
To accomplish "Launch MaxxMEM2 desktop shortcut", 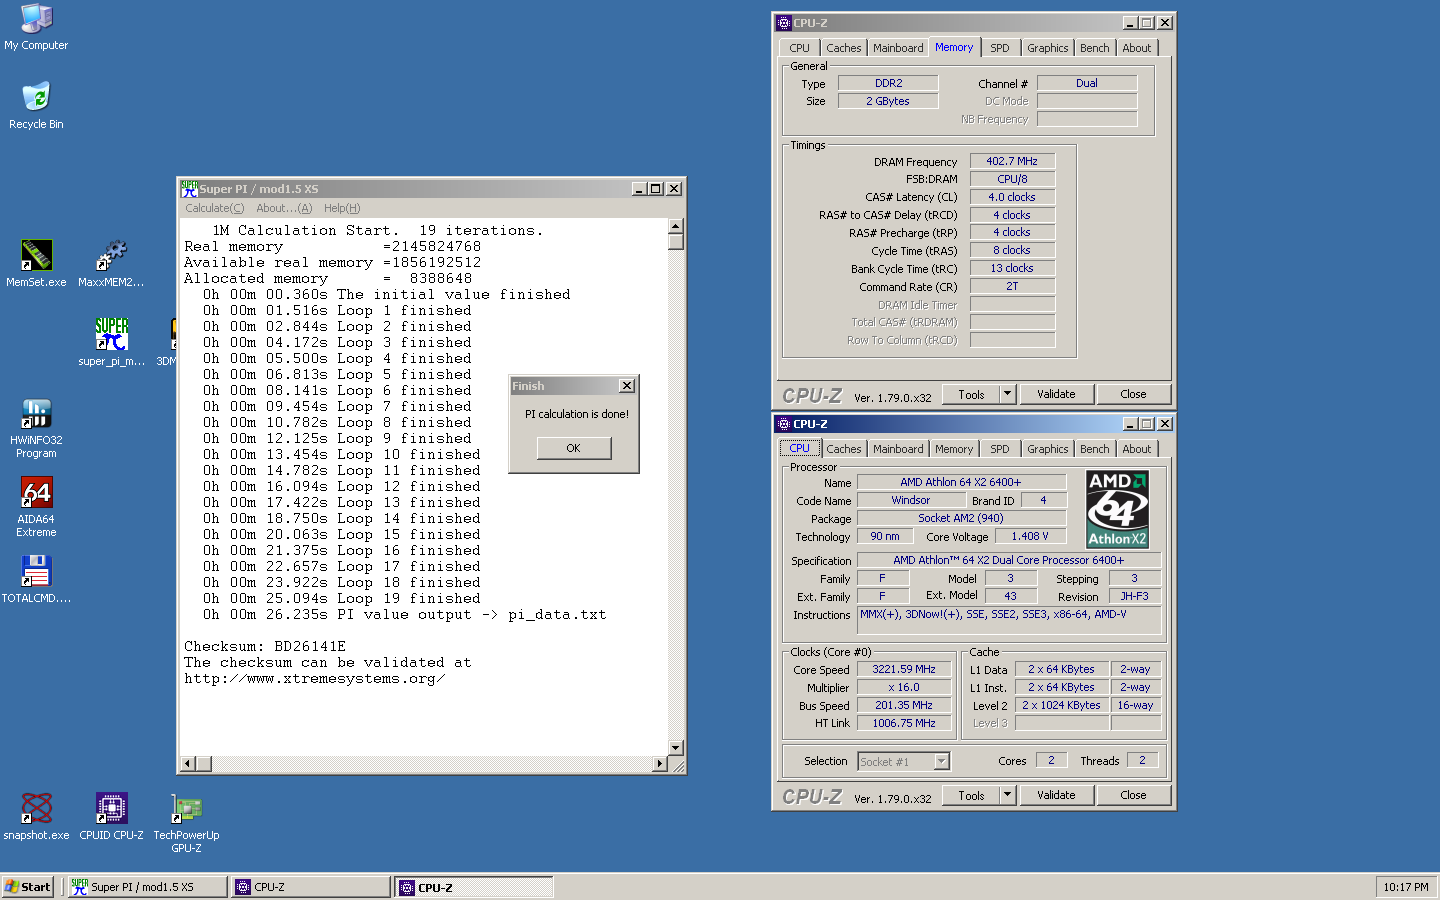I will [x=111, y=264].
